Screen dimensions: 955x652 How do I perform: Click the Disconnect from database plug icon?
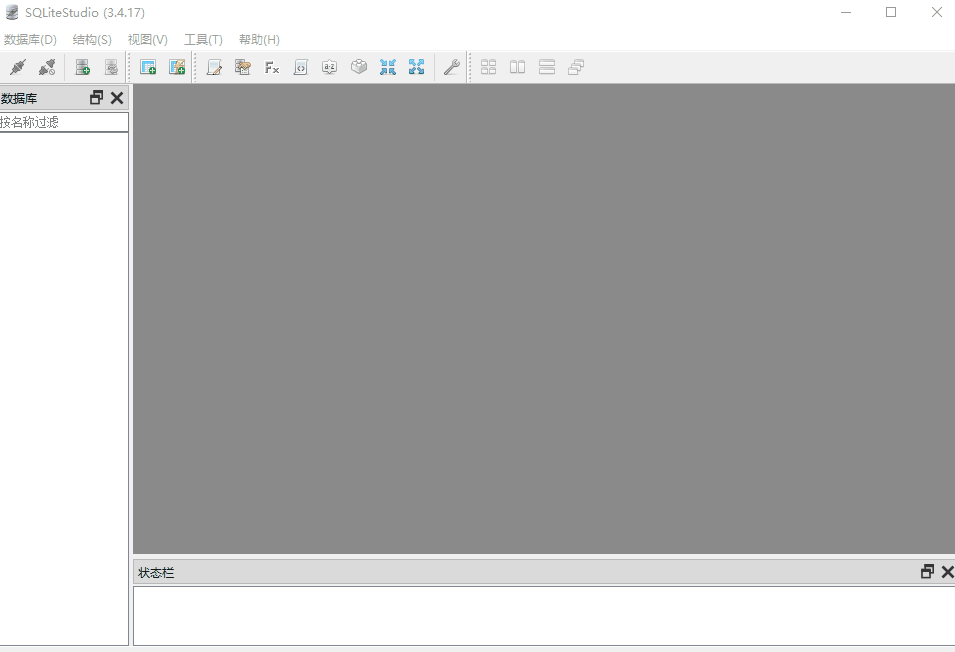47,67
